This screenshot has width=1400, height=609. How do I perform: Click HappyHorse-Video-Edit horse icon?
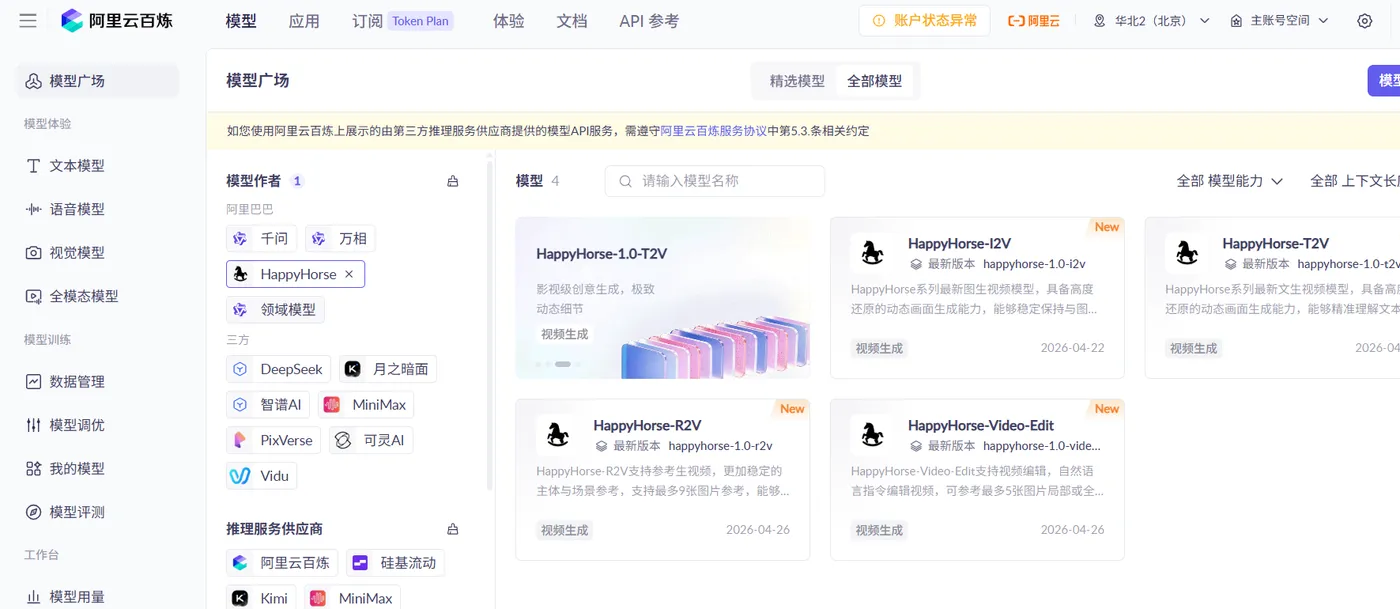pos(873,435)
